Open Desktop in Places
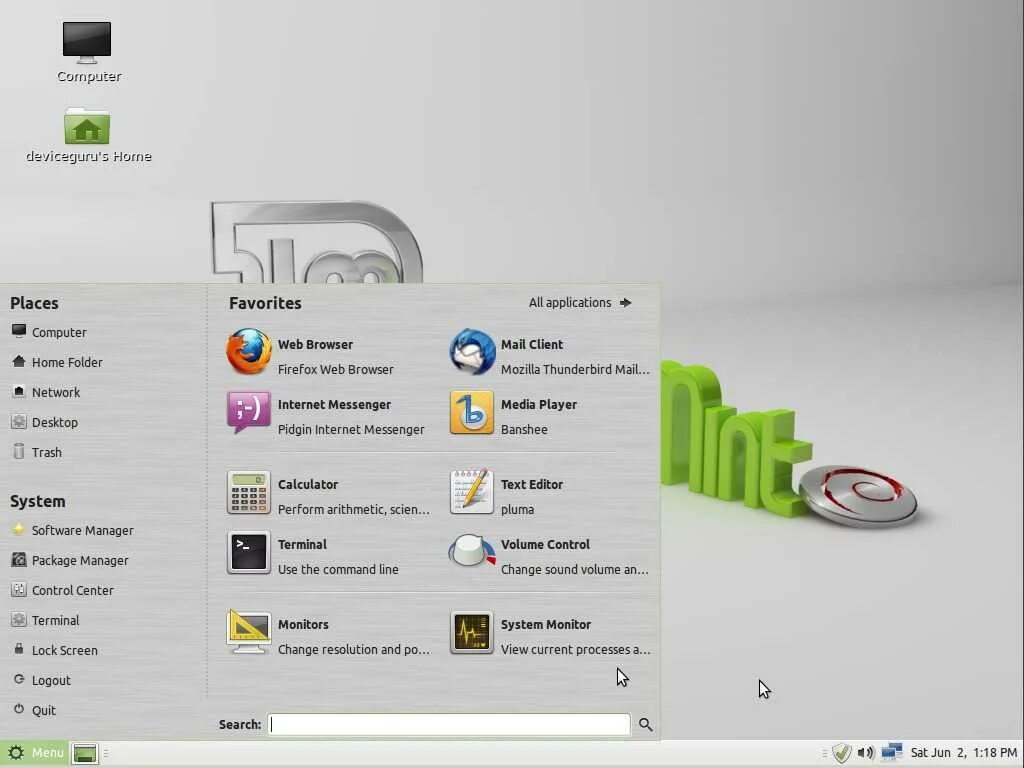 coord(55,422)
